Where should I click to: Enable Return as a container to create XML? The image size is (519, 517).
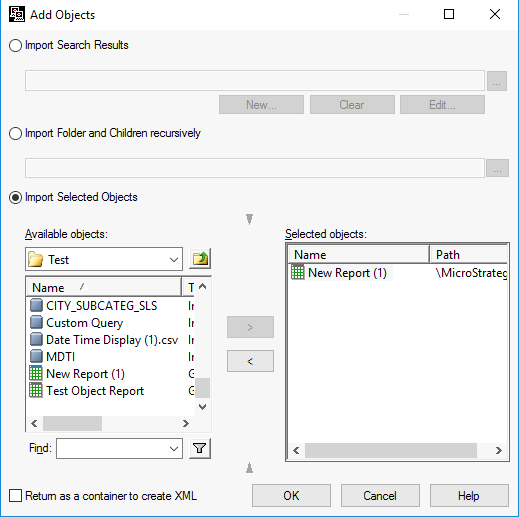pyautogui.click(x=15, y=496)
